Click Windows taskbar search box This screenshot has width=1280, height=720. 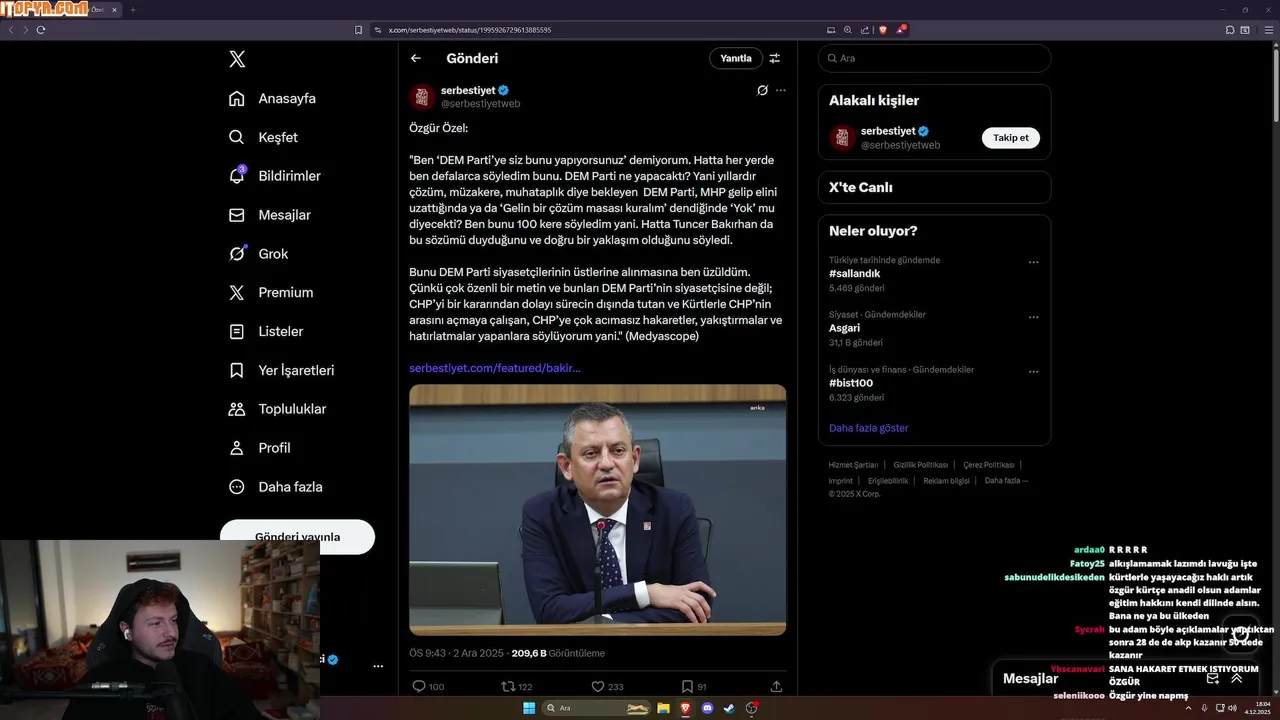tap(597, 708)
